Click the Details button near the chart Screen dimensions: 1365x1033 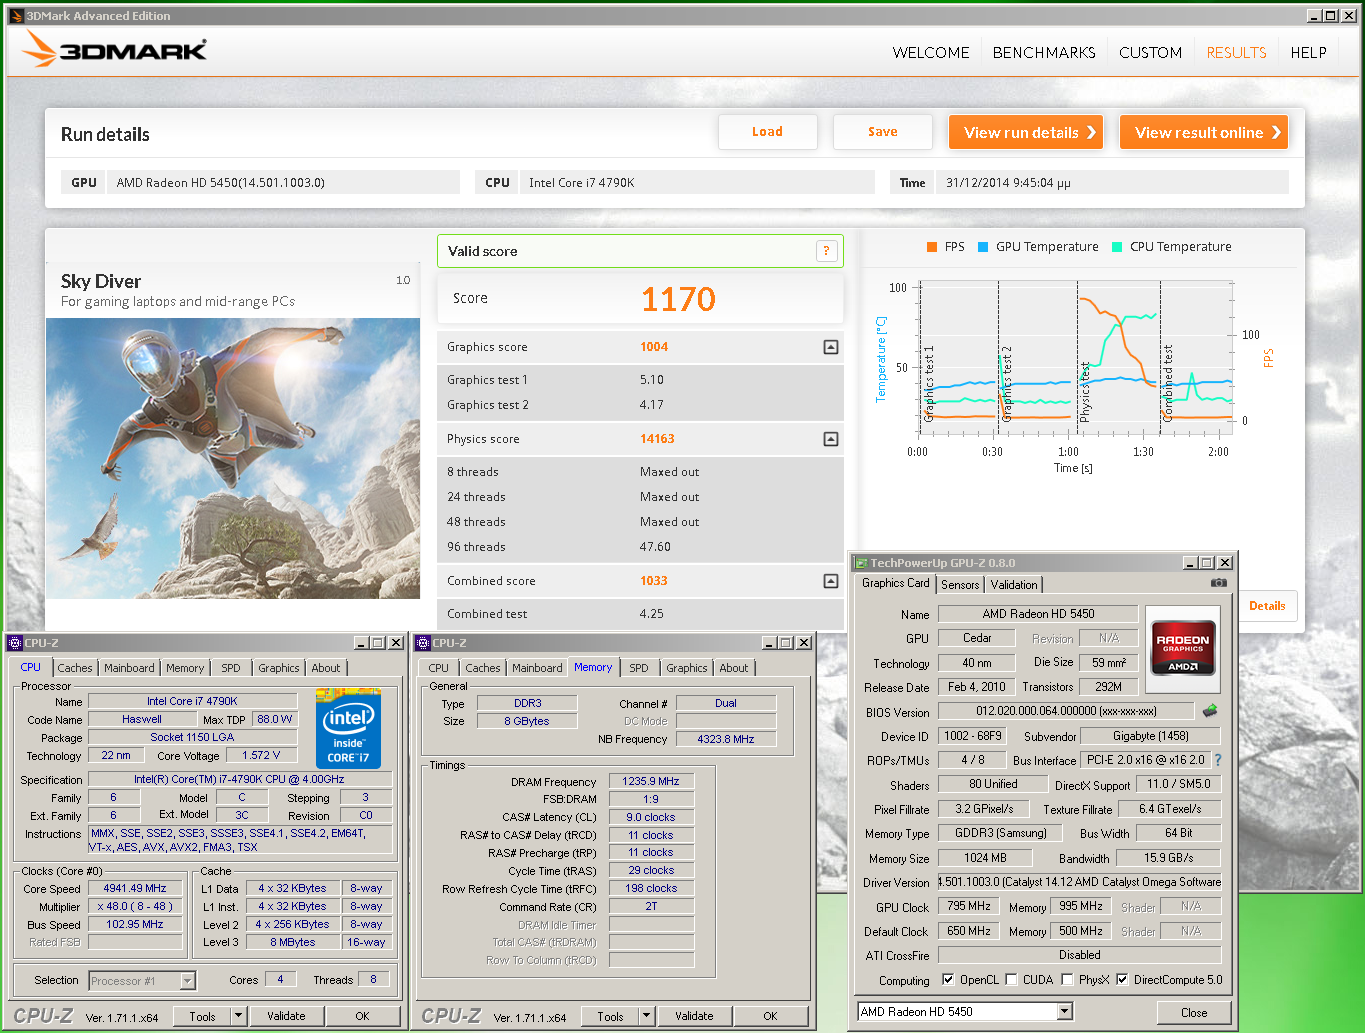1267,606
